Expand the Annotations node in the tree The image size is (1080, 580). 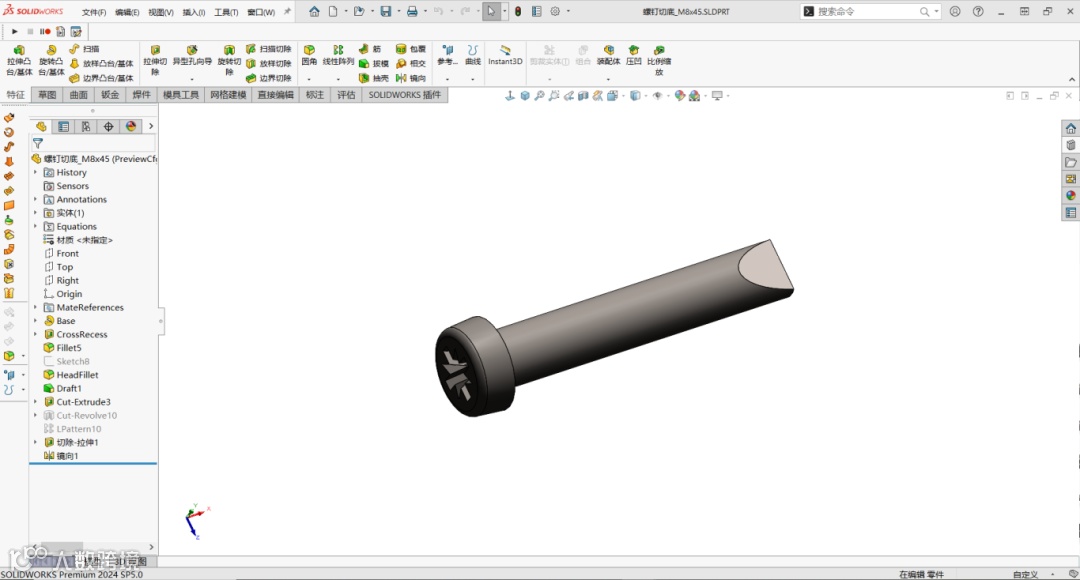[35, 199]
